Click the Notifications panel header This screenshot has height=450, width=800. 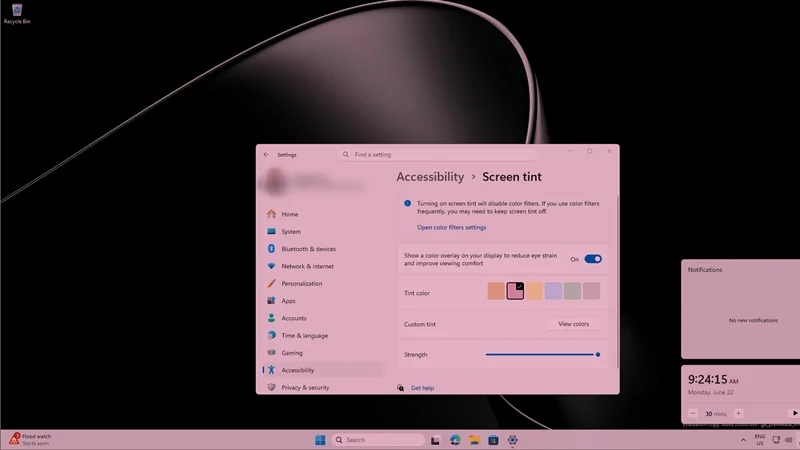705,270
